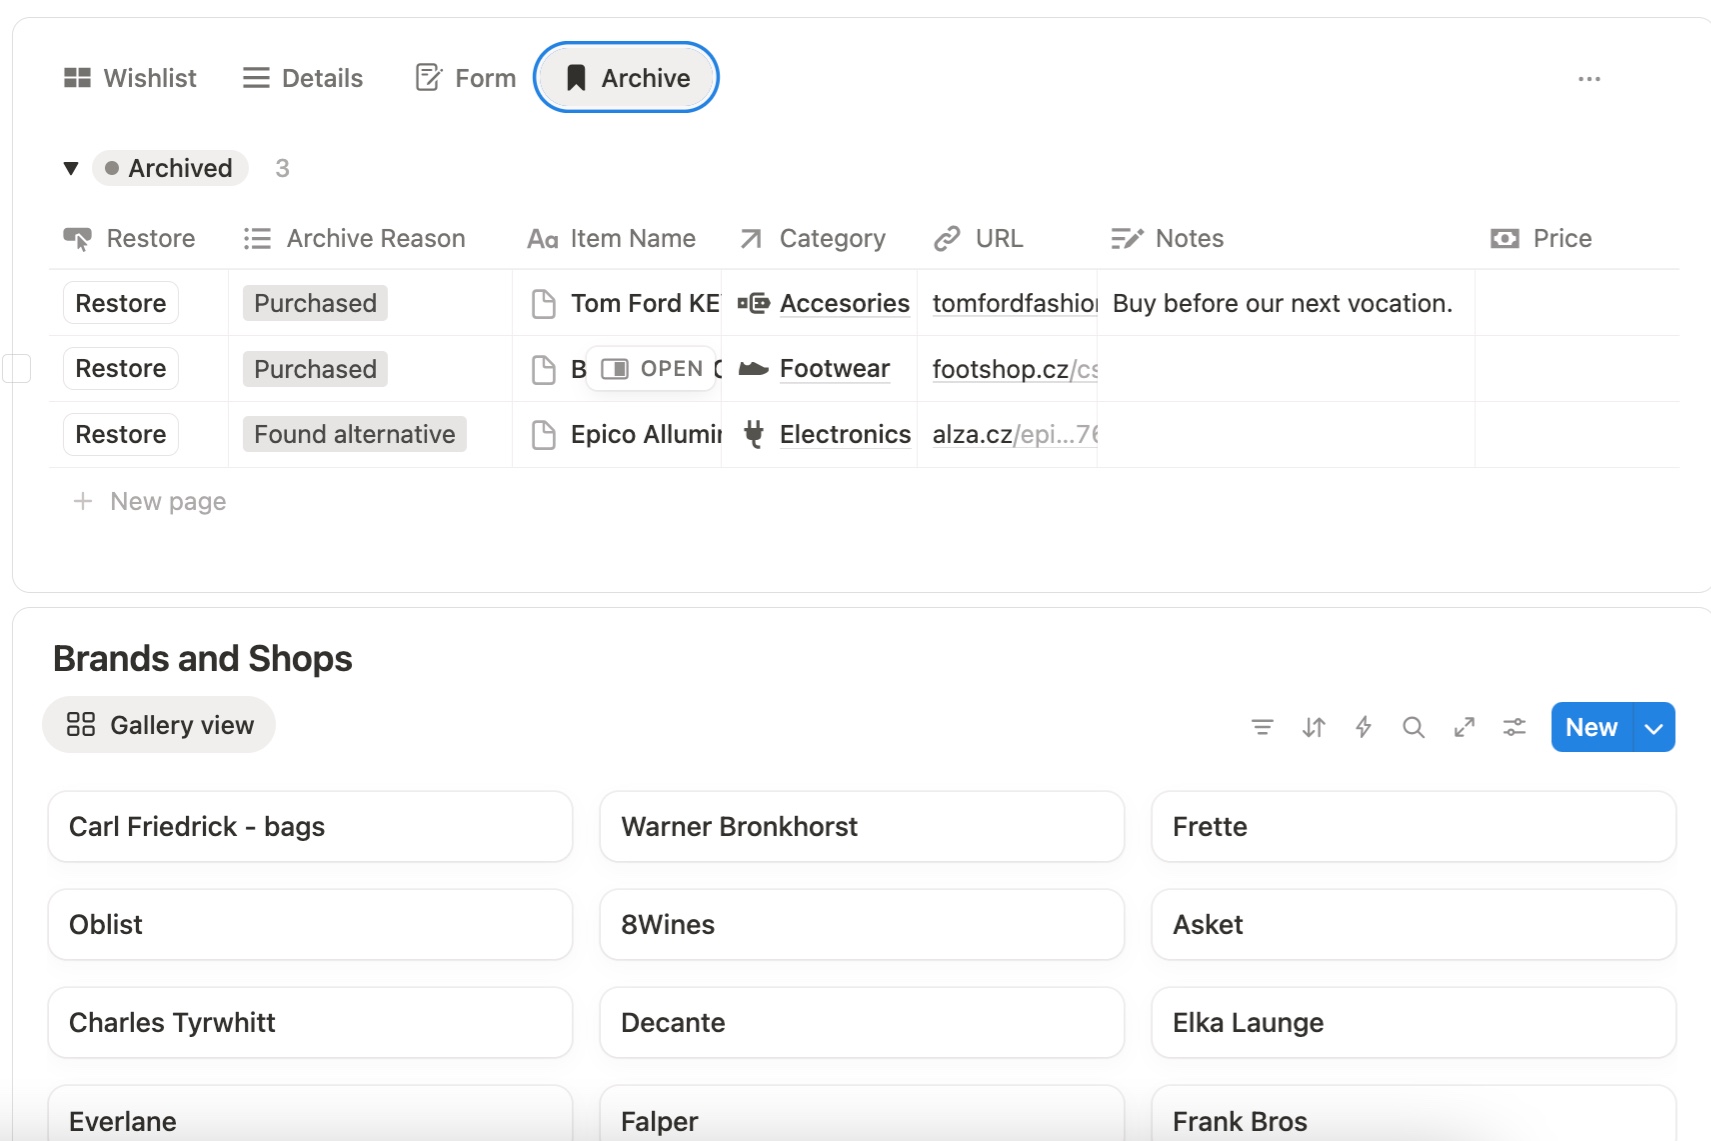Open automations via lightning bolt icon
Image resolution: width=1711 pixels, height=1141 pixels.
tap(1363, 727)
